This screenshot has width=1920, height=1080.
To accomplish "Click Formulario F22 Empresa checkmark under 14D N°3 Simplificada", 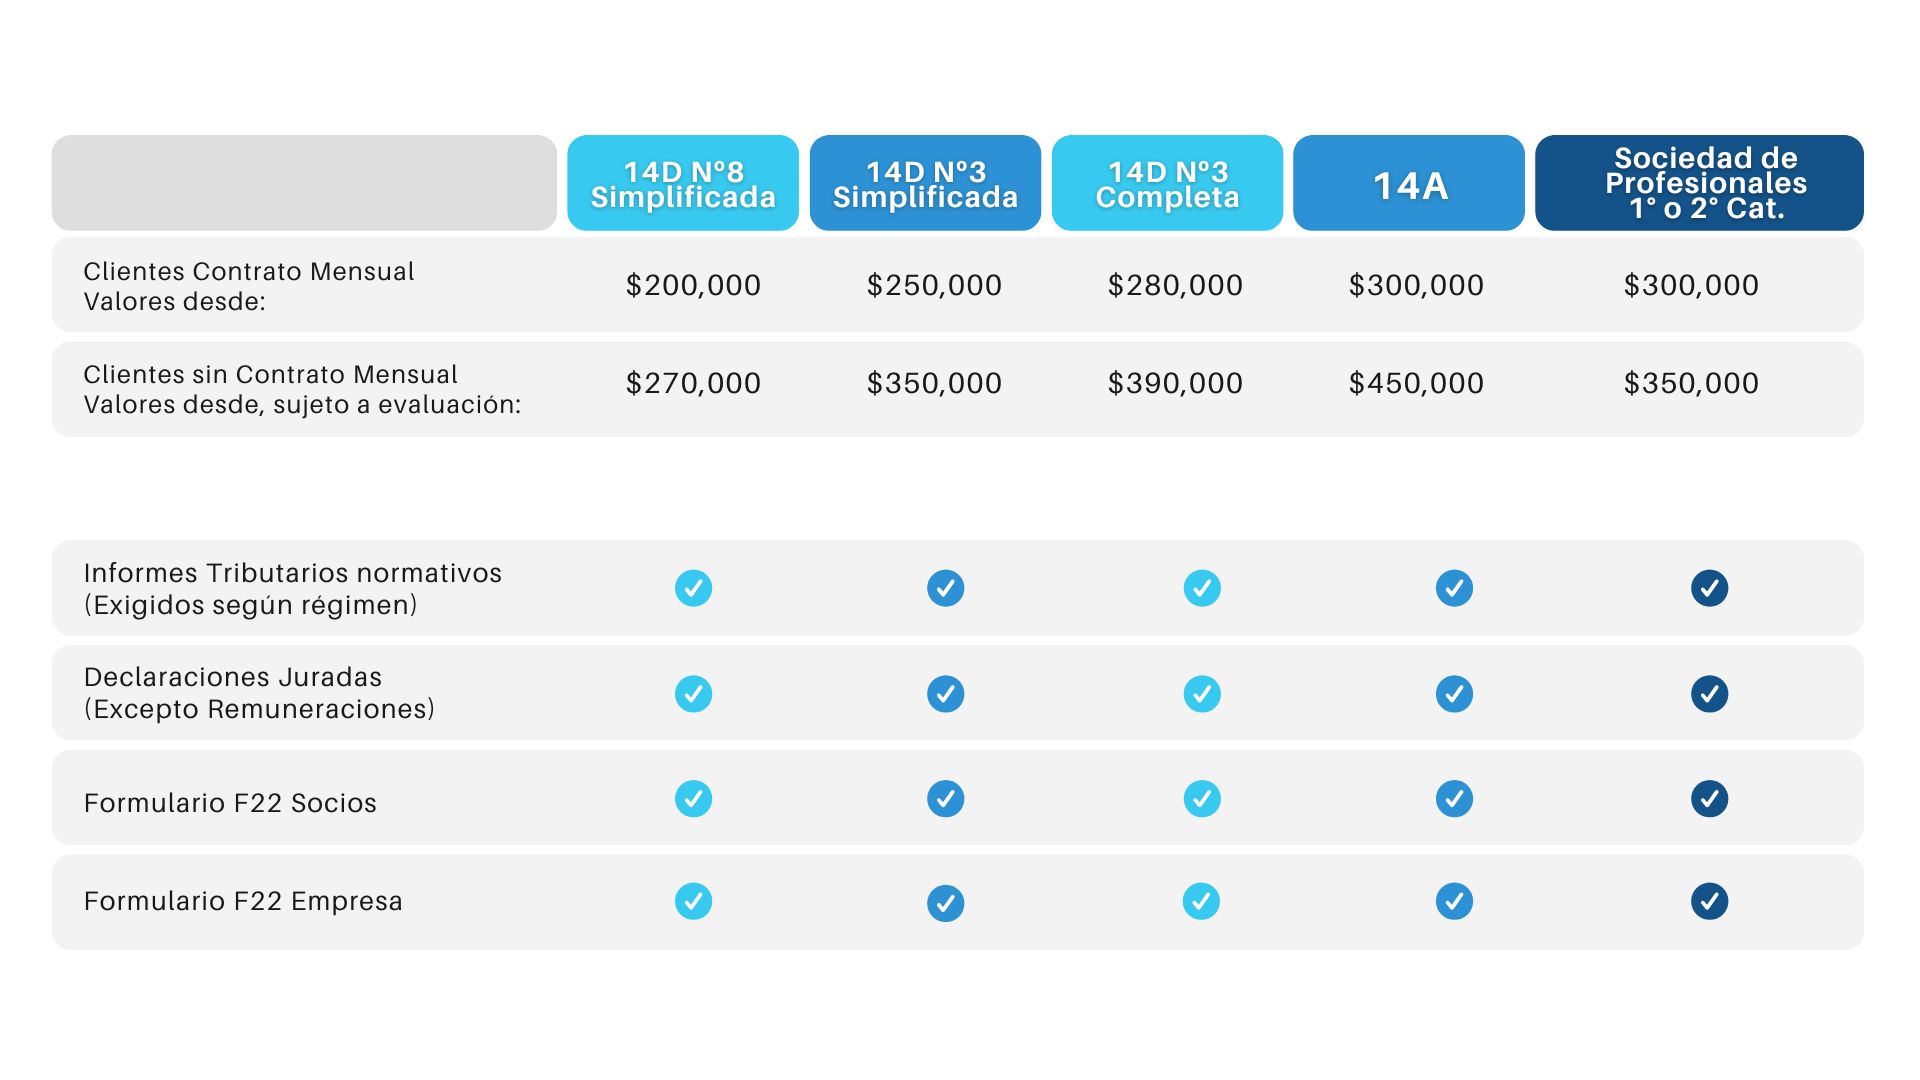I will [945, 903].
